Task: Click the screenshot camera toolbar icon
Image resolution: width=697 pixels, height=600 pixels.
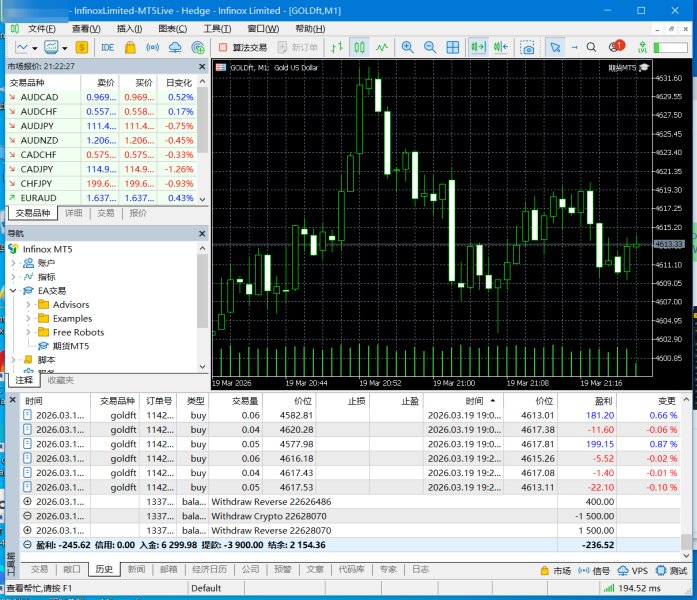Action: point(527,47)
